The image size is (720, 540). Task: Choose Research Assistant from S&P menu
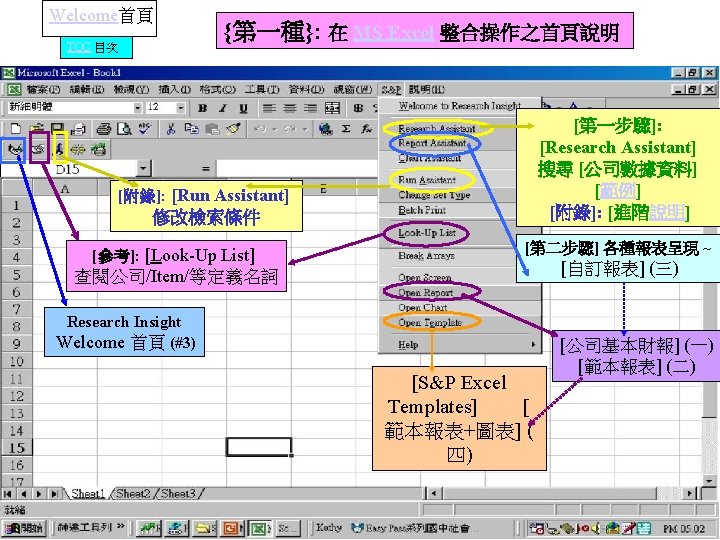[436, 128]
